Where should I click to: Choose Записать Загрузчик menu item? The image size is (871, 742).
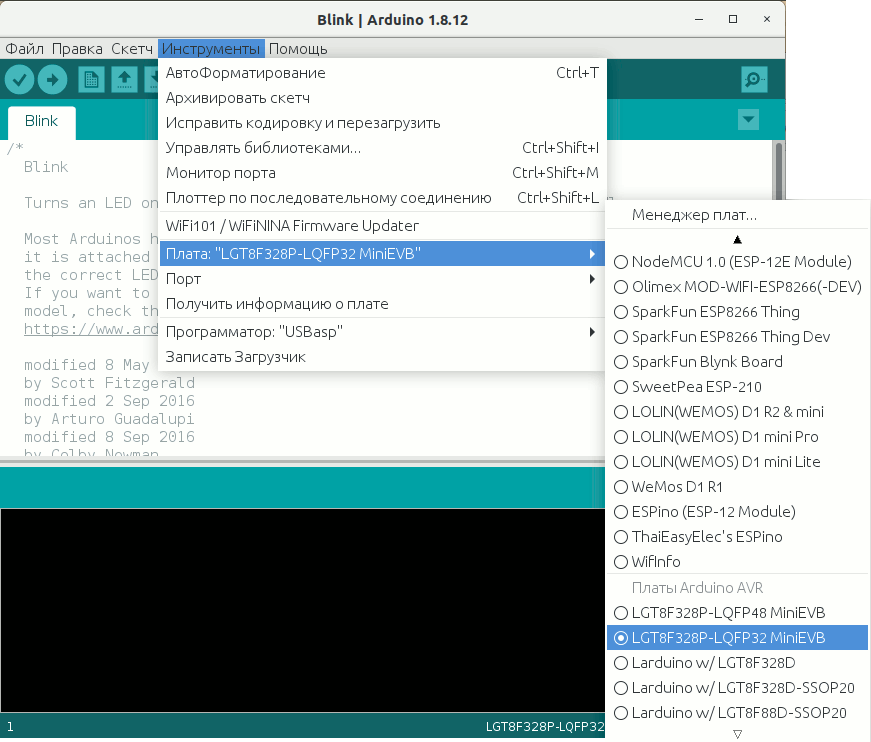tap(382, 357)
